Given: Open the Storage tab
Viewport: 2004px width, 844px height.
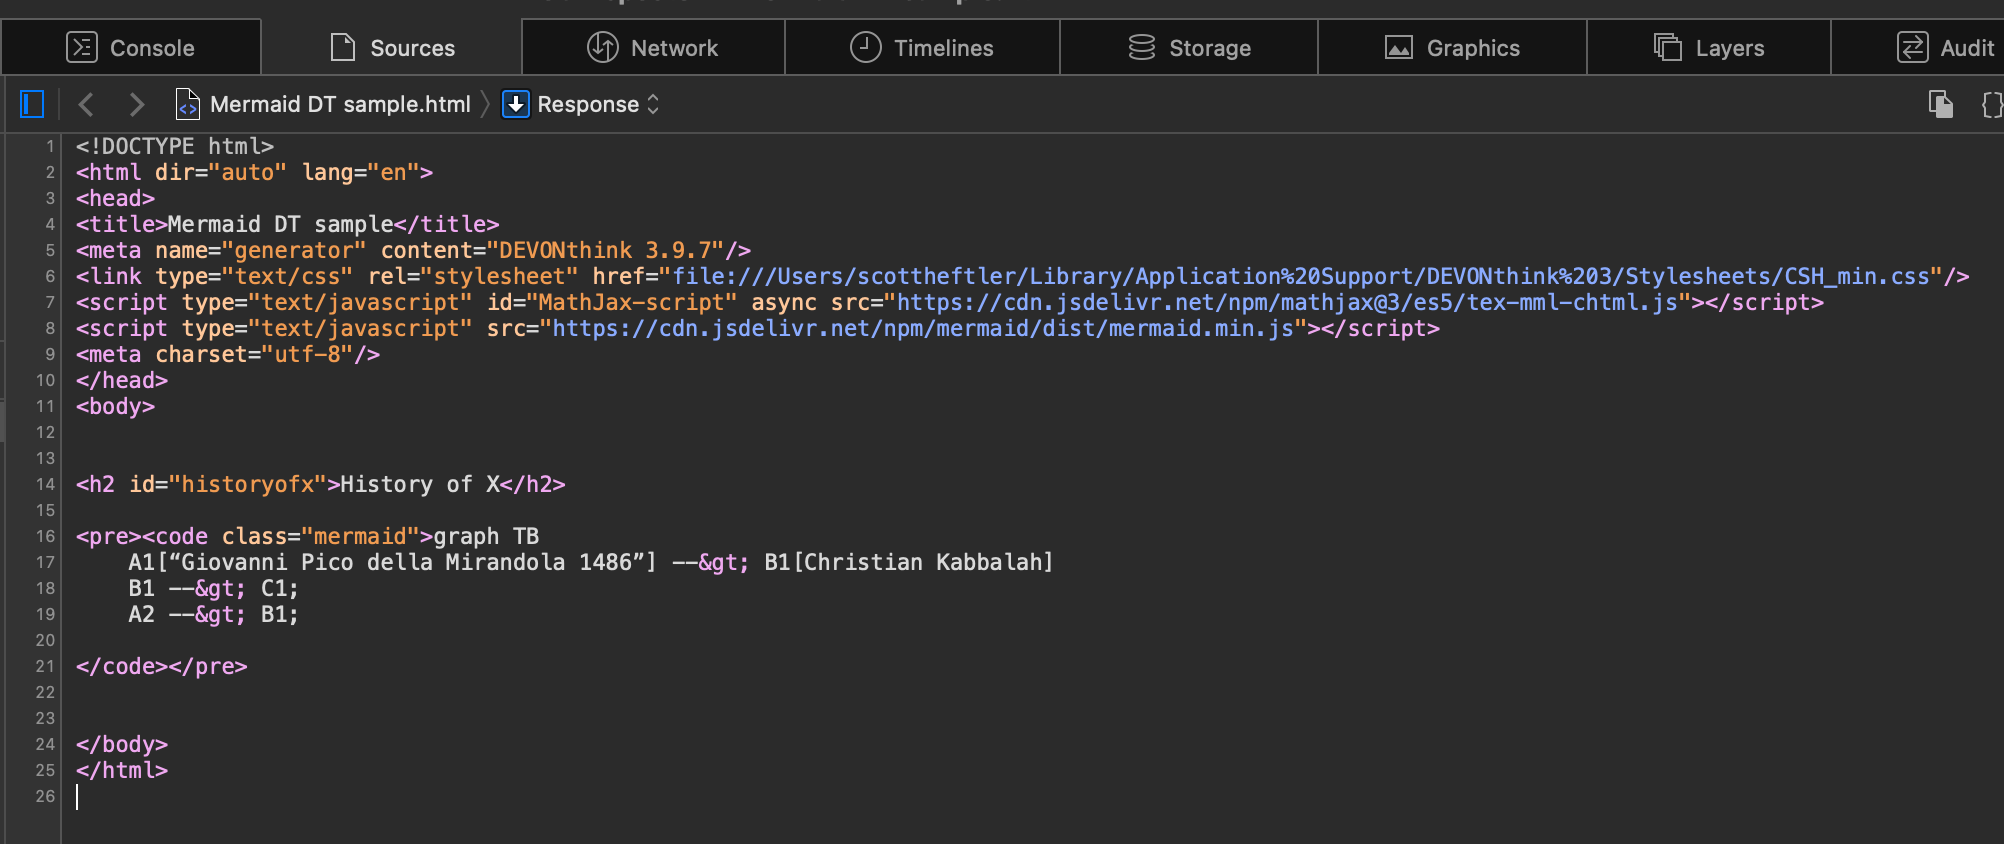Looking at the screenshot, I should point(1189,47).
